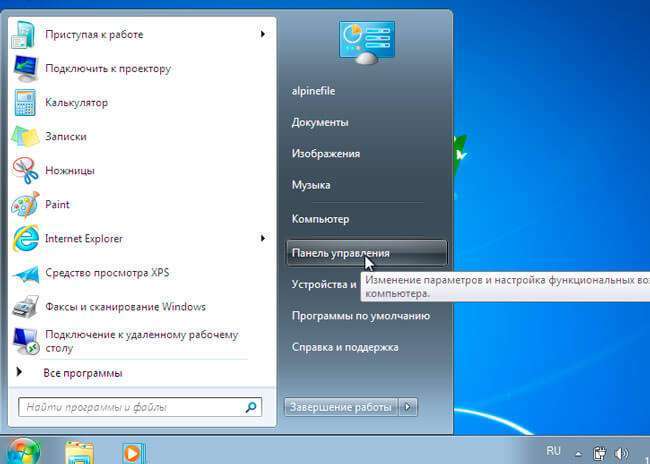
Task: Click the Факсы и сканирование Windows icon
Action: [x=26, y=307]
